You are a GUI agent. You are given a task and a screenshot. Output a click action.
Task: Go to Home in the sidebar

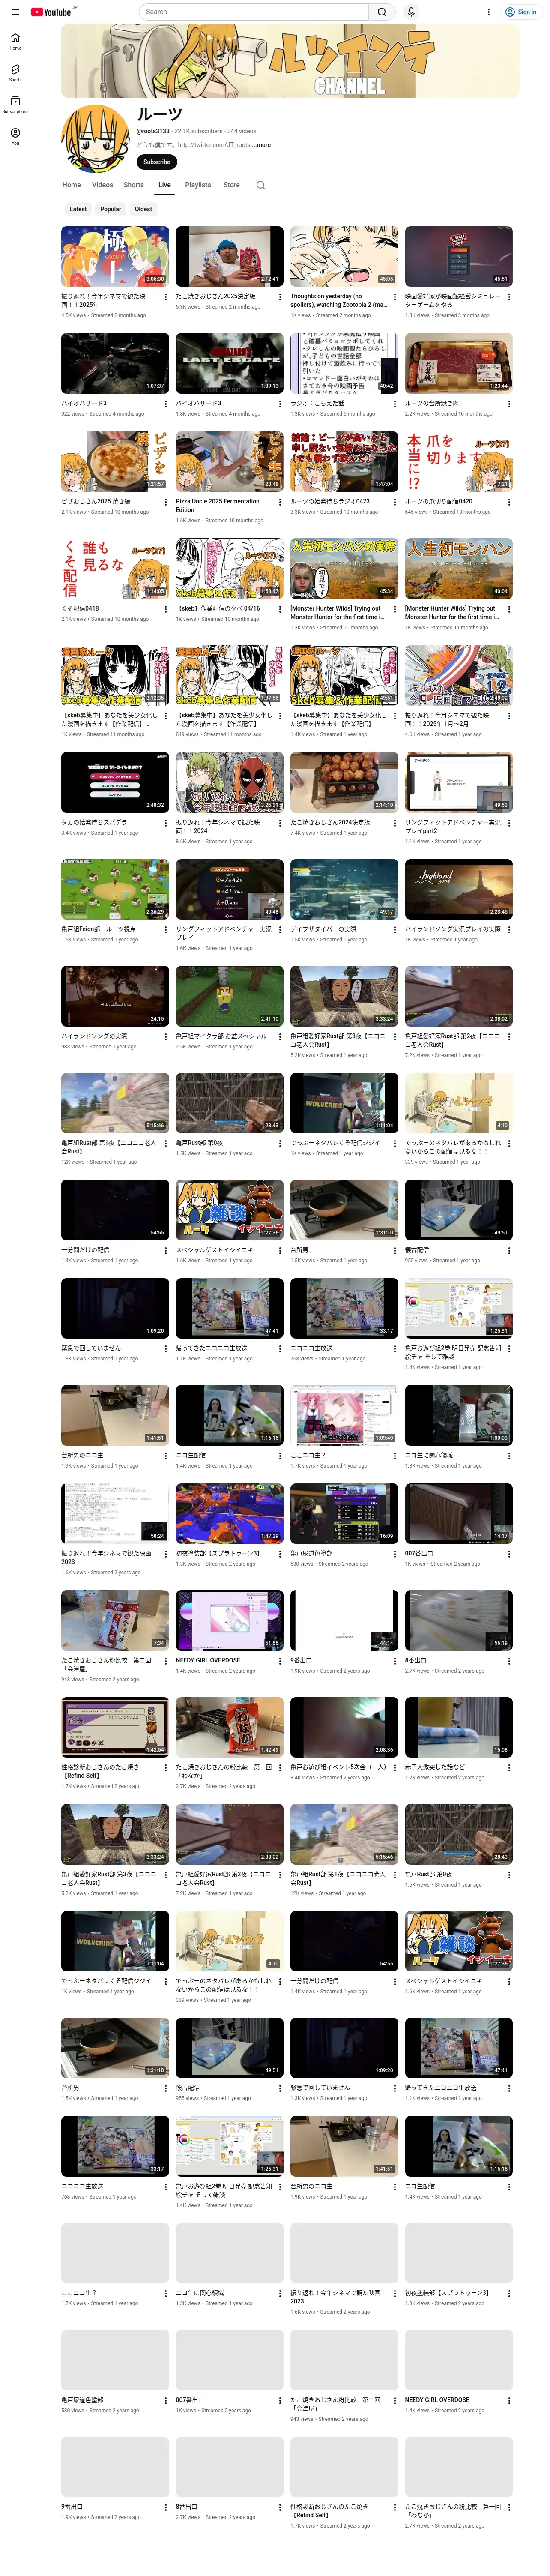click(15, 41)
